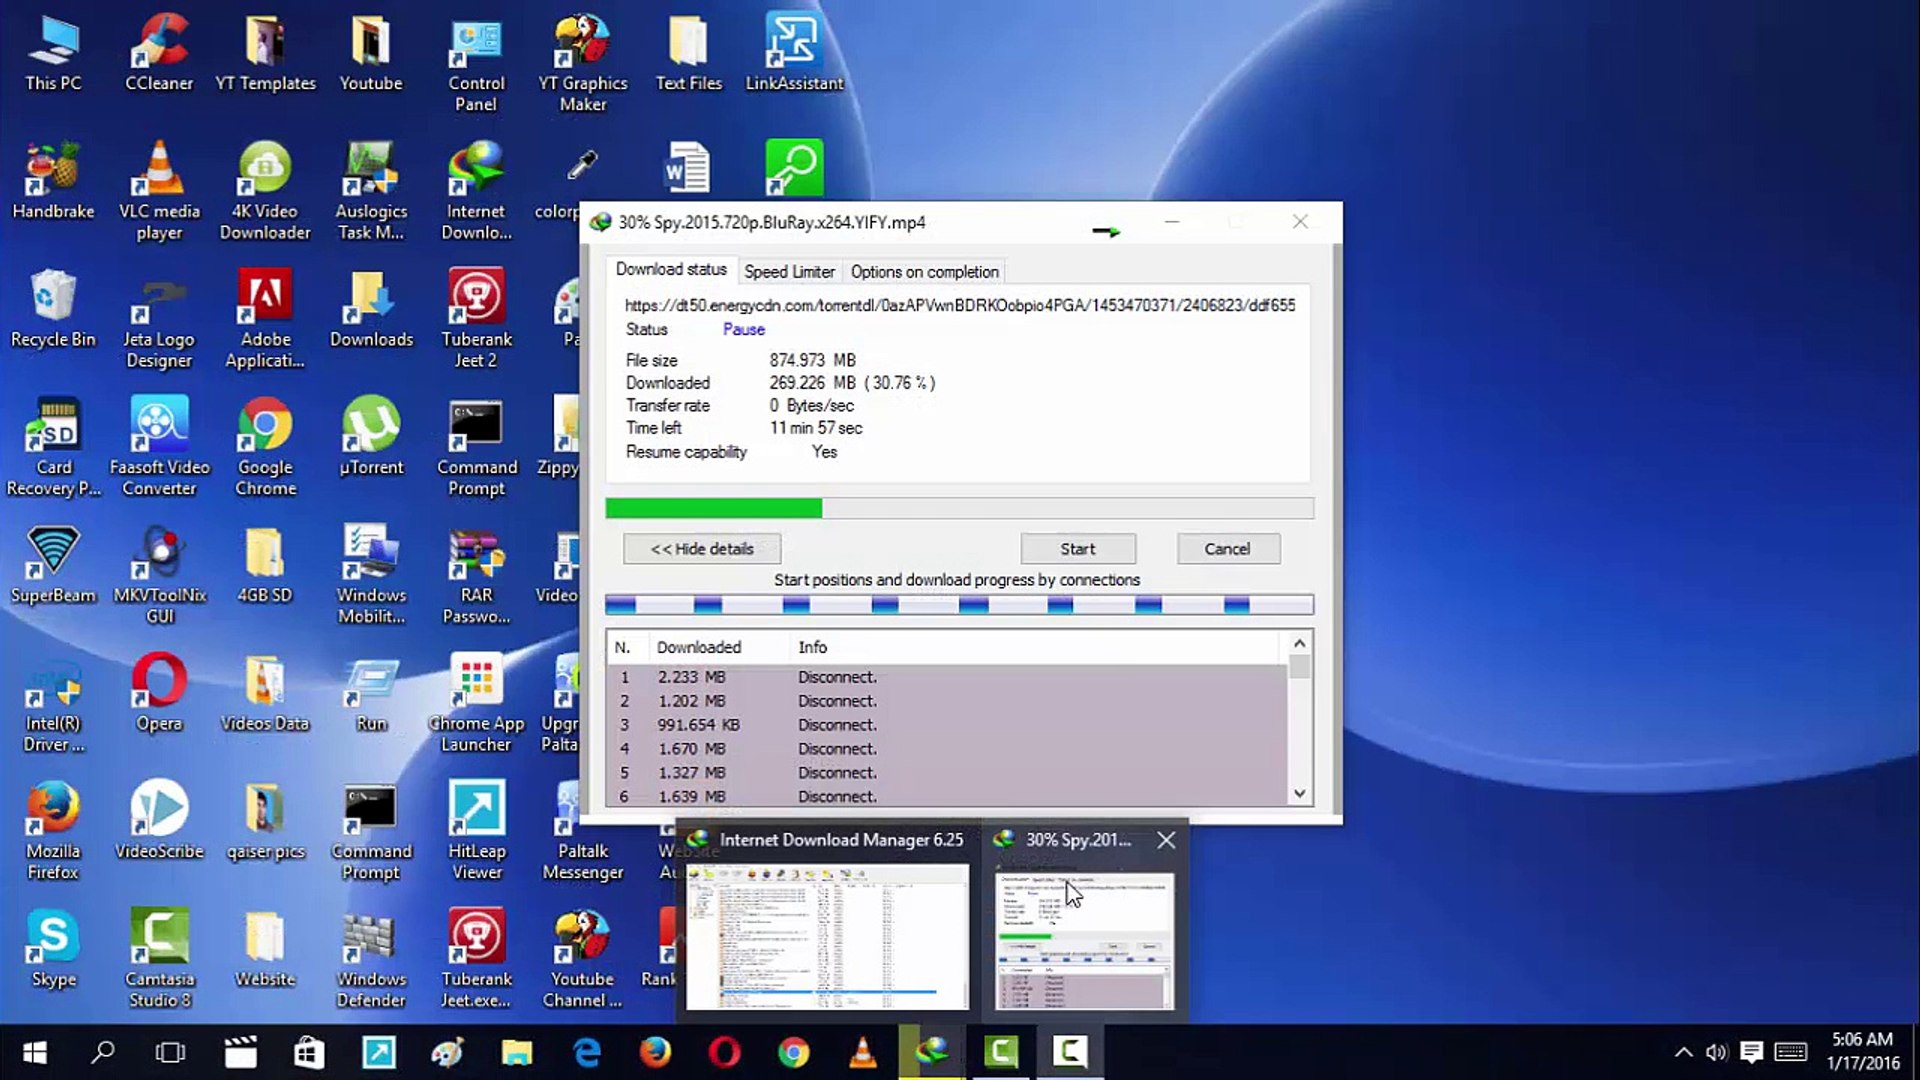The height and width of the screenshot is (1080, 1920).
Task: Open the 4K Video Downloader icon
Action: point(265,190)
